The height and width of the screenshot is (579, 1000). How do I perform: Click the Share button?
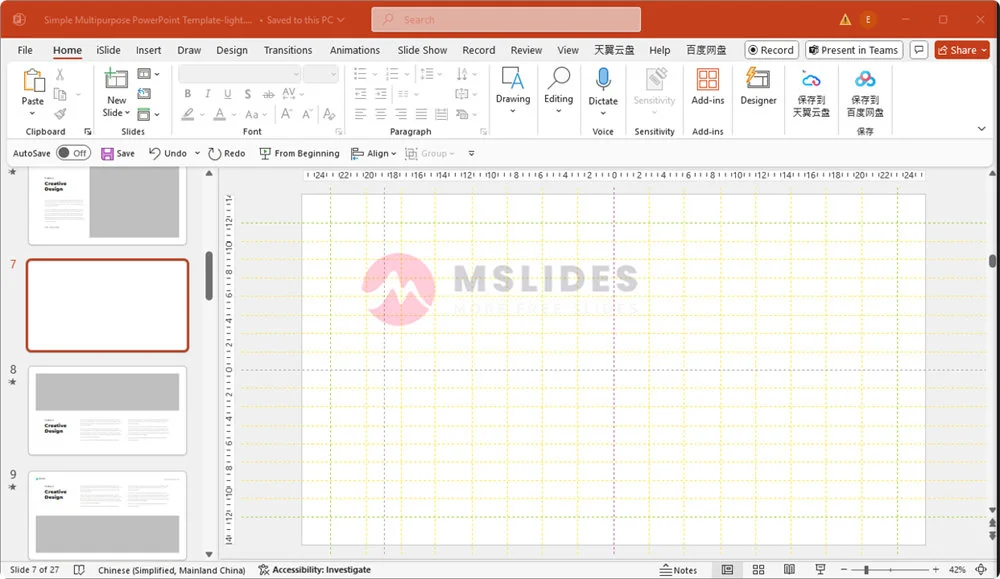pos(962,50)
